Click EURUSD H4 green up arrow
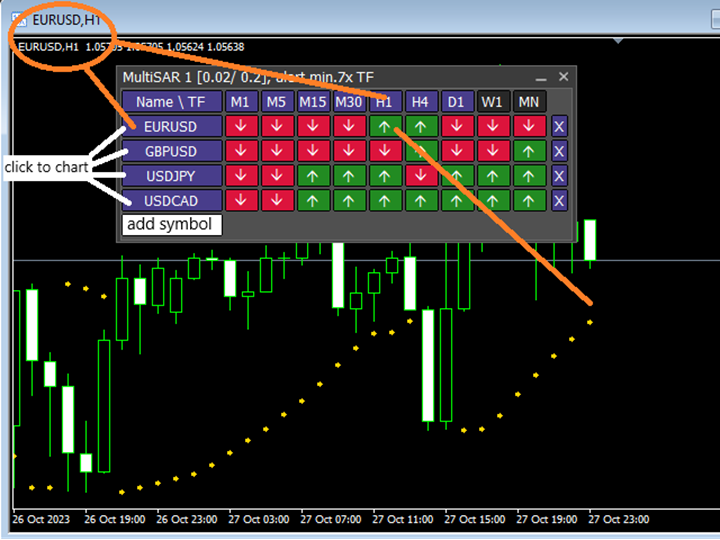 click(421, 127)
